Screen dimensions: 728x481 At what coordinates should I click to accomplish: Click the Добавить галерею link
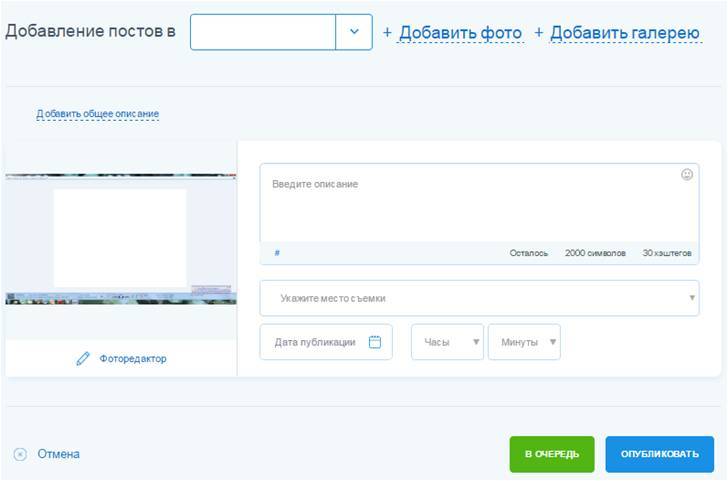(624, 33)
